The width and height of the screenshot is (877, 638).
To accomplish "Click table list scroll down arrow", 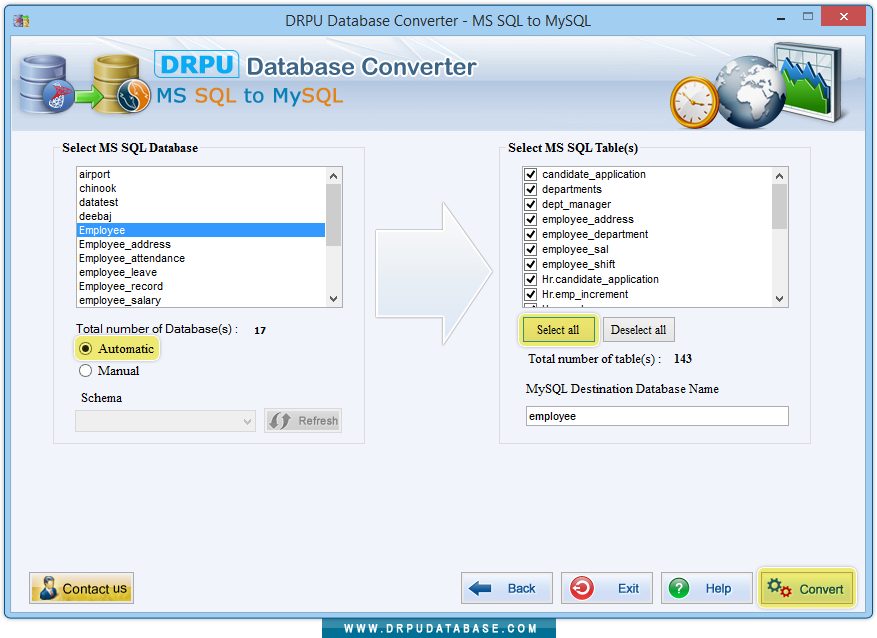I will click(x=779, y=299).
